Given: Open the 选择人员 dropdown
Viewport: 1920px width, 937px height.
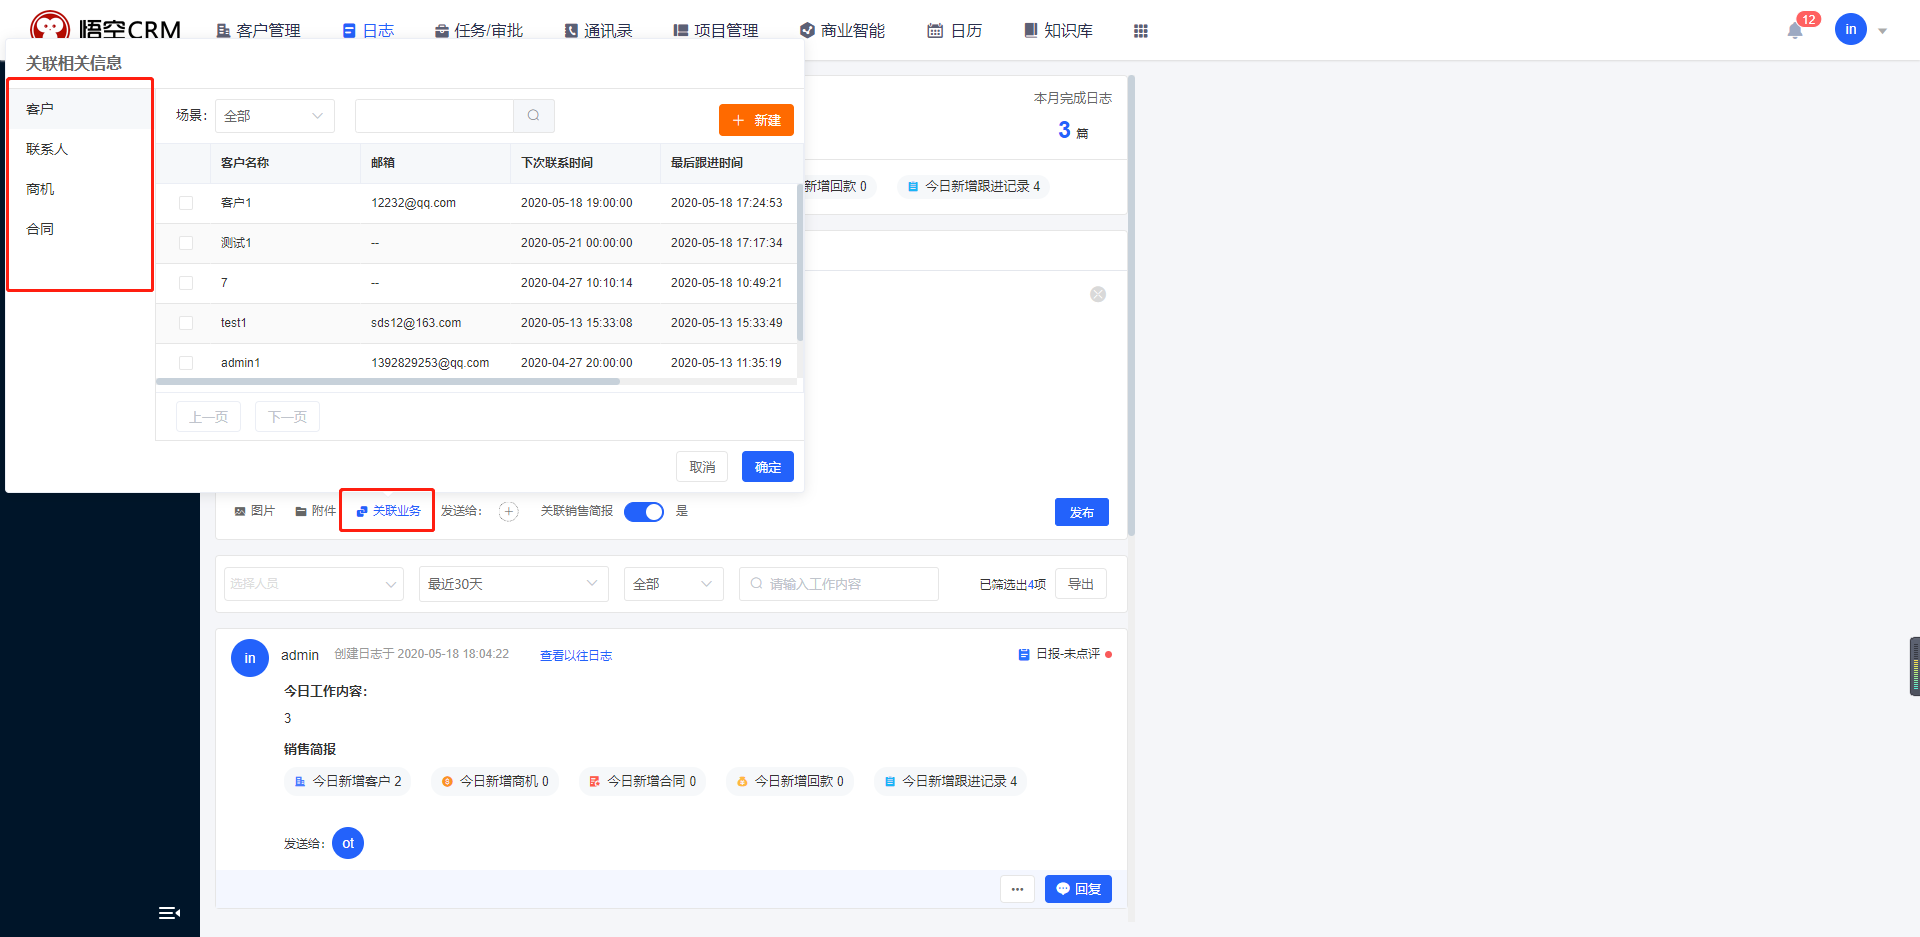Looking at the screenshot, I should (314, 584).
